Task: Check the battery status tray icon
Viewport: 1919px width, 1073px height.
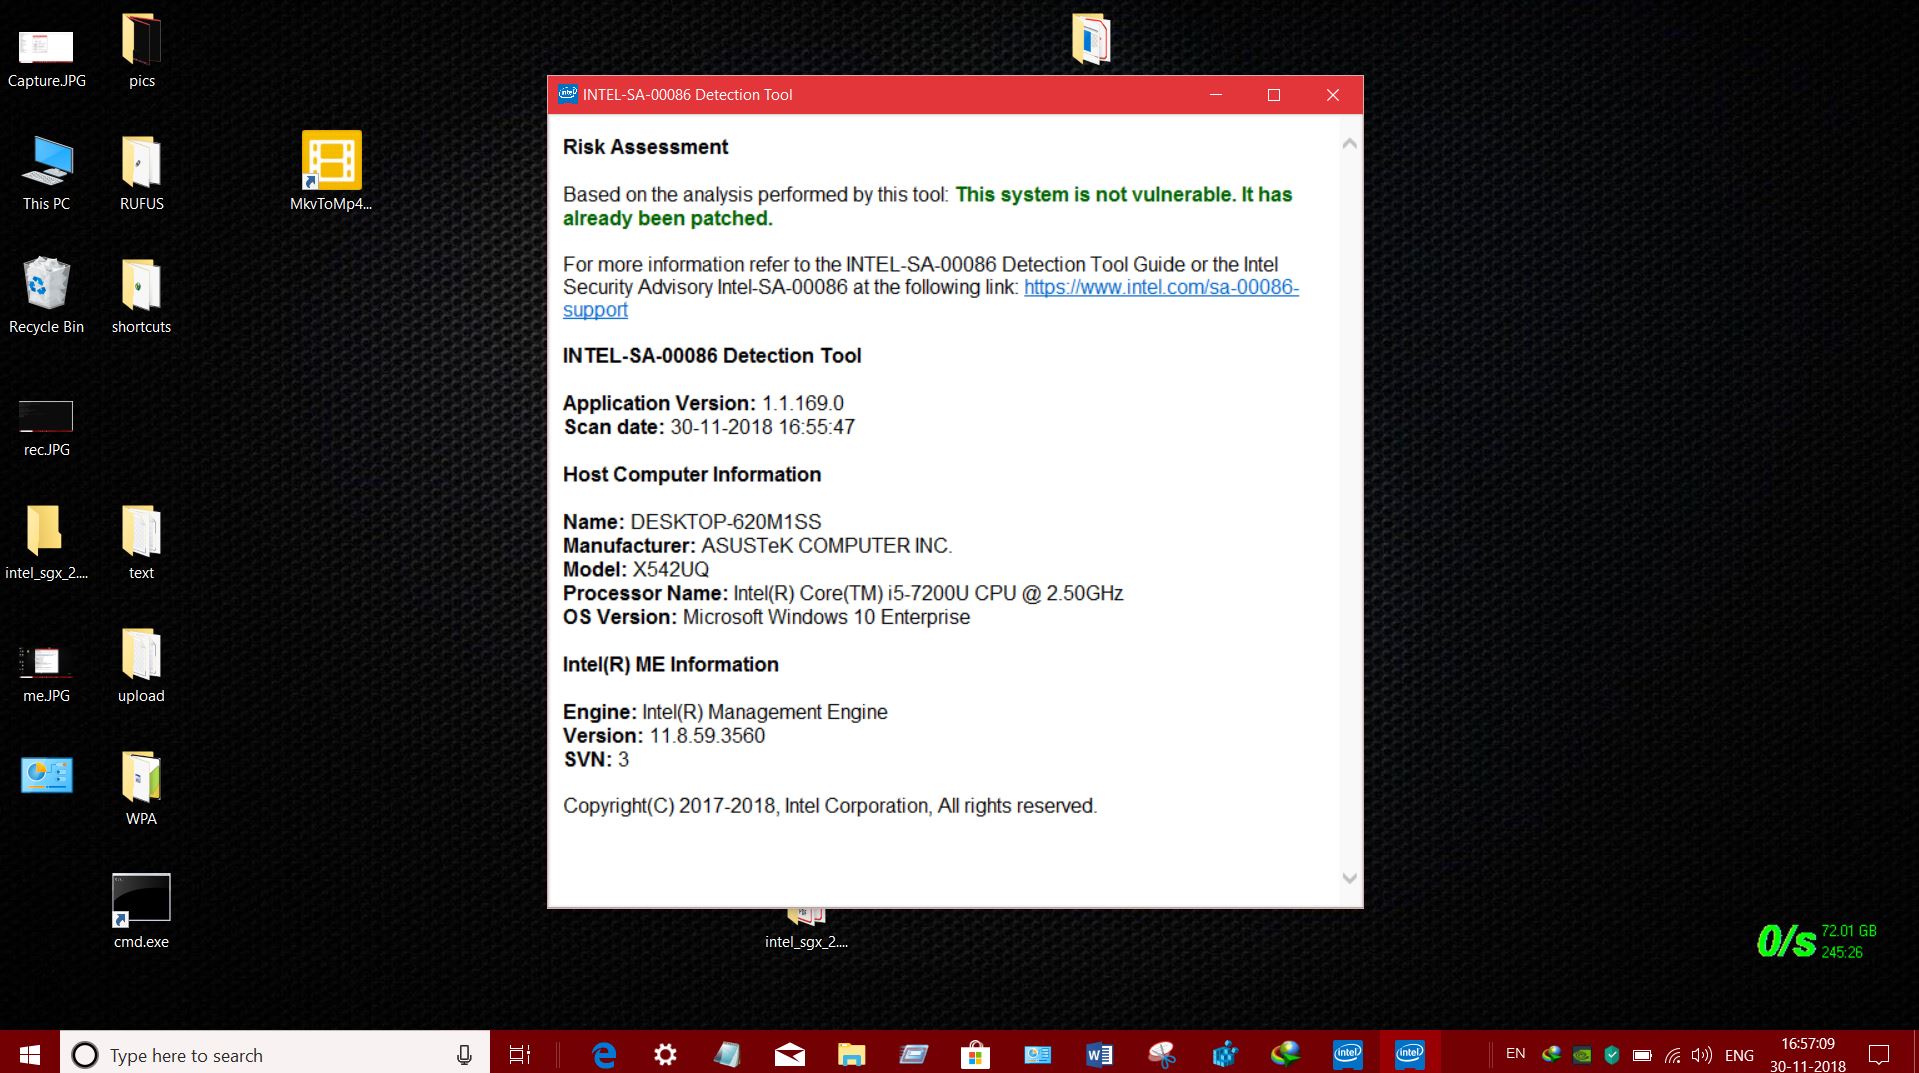Action: coord(1642,1055)
